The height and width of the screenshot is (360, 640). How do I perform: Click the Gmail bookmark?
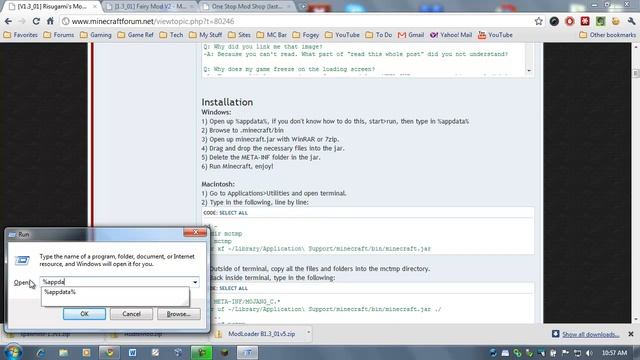click(x=411, y=35)
